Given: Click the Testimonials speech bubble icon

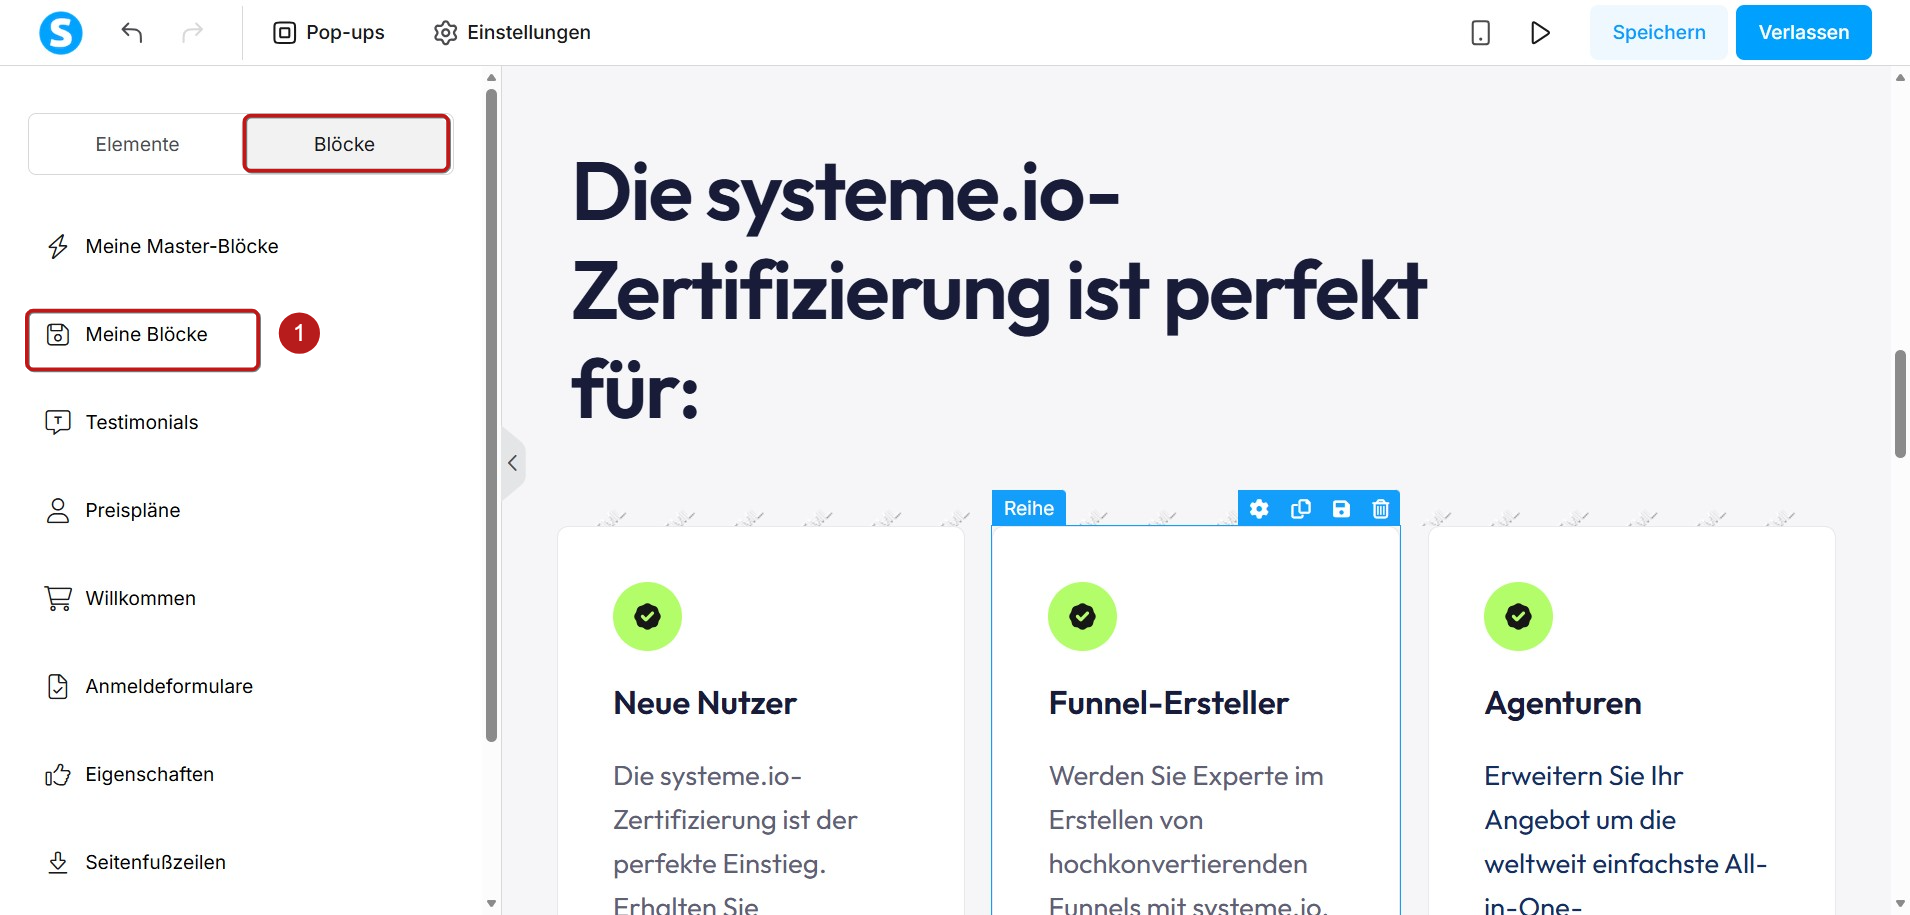Looking at the screenshot, I should [58, 422].
